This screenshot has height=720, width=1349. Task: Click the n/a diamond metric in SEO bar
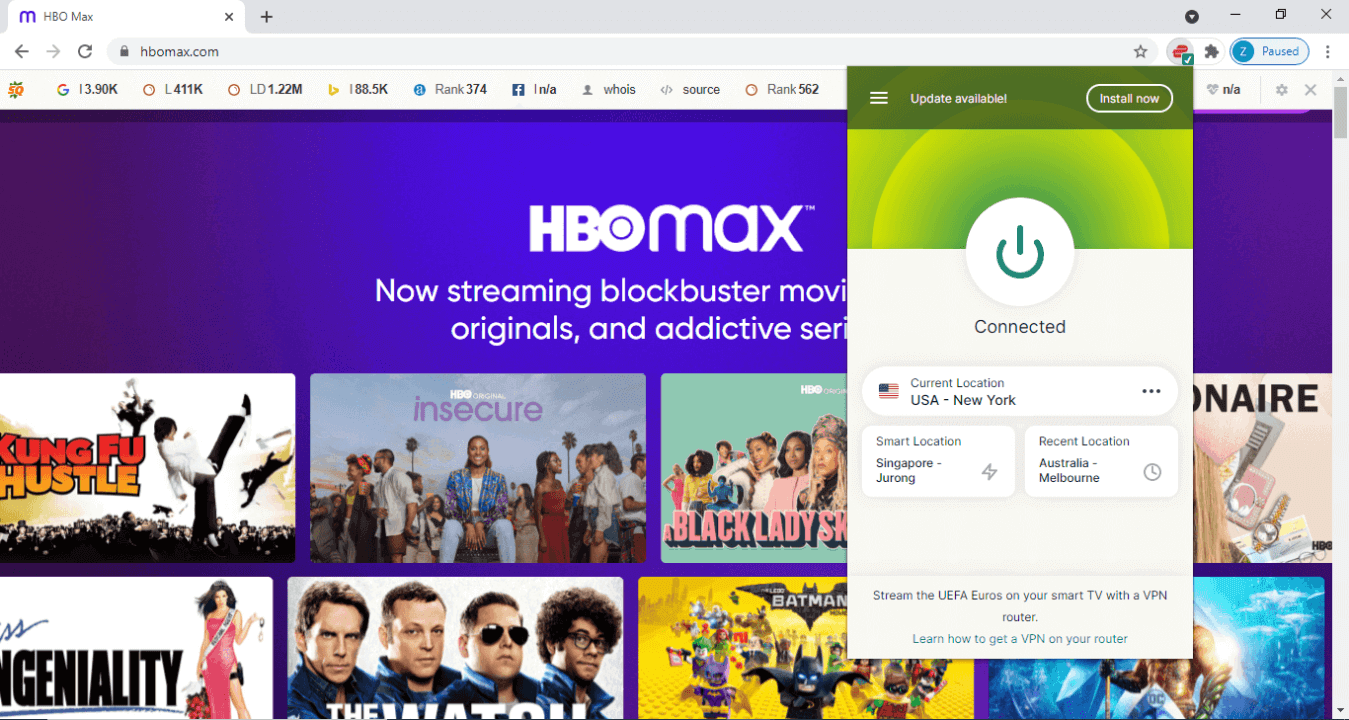coord(1224,89)
